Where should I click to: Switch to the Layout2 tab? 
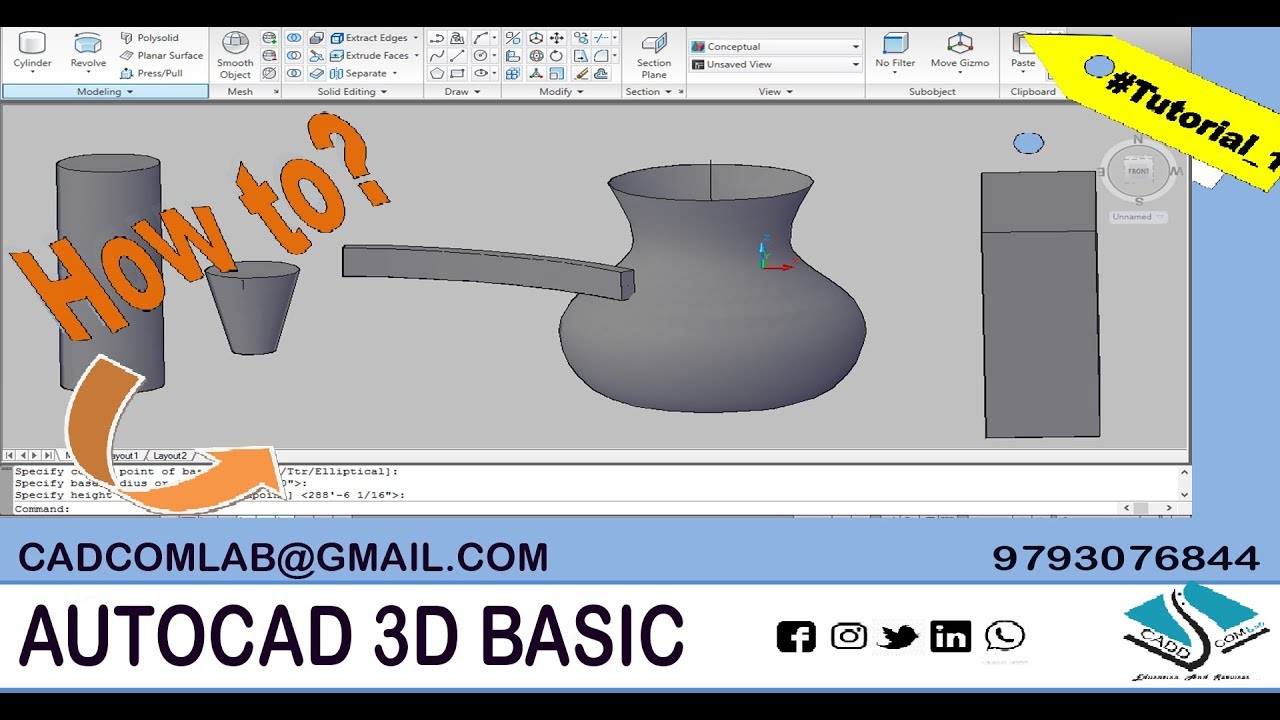[x=169, y=456]
